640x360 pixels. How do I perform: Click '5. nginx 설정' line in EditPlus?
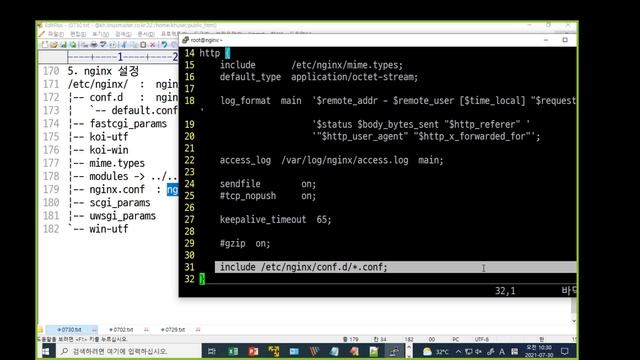point(103,71)
